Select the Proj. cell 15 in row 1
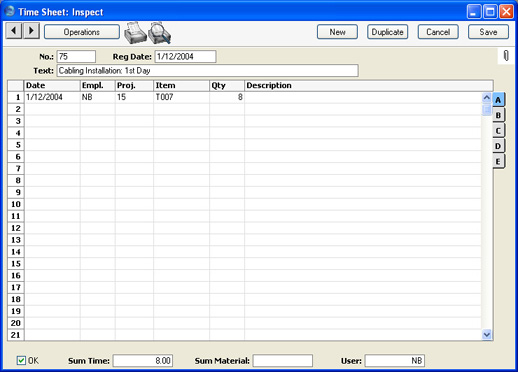Viewport: 518px width, 372px height. [134, 97]
